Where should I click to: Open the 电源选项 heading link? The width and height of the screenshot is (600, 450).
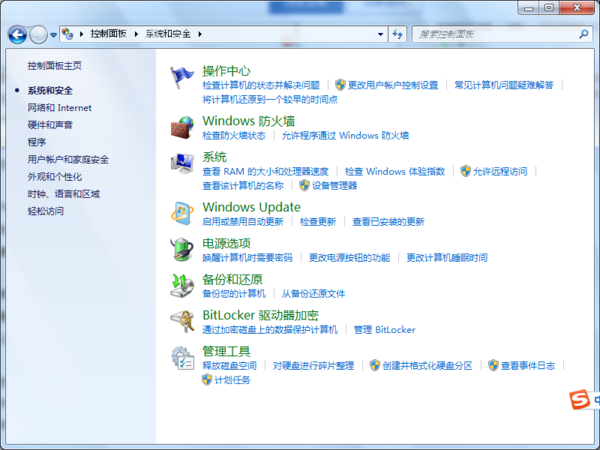[226, 243]
